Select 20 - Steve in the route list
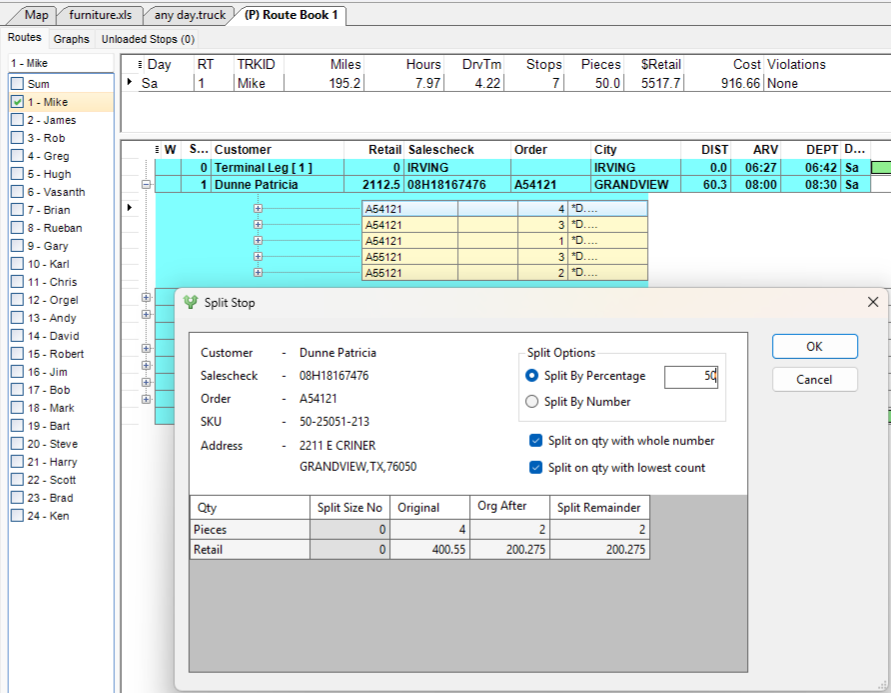891x694 pixels. pos(53,444)
